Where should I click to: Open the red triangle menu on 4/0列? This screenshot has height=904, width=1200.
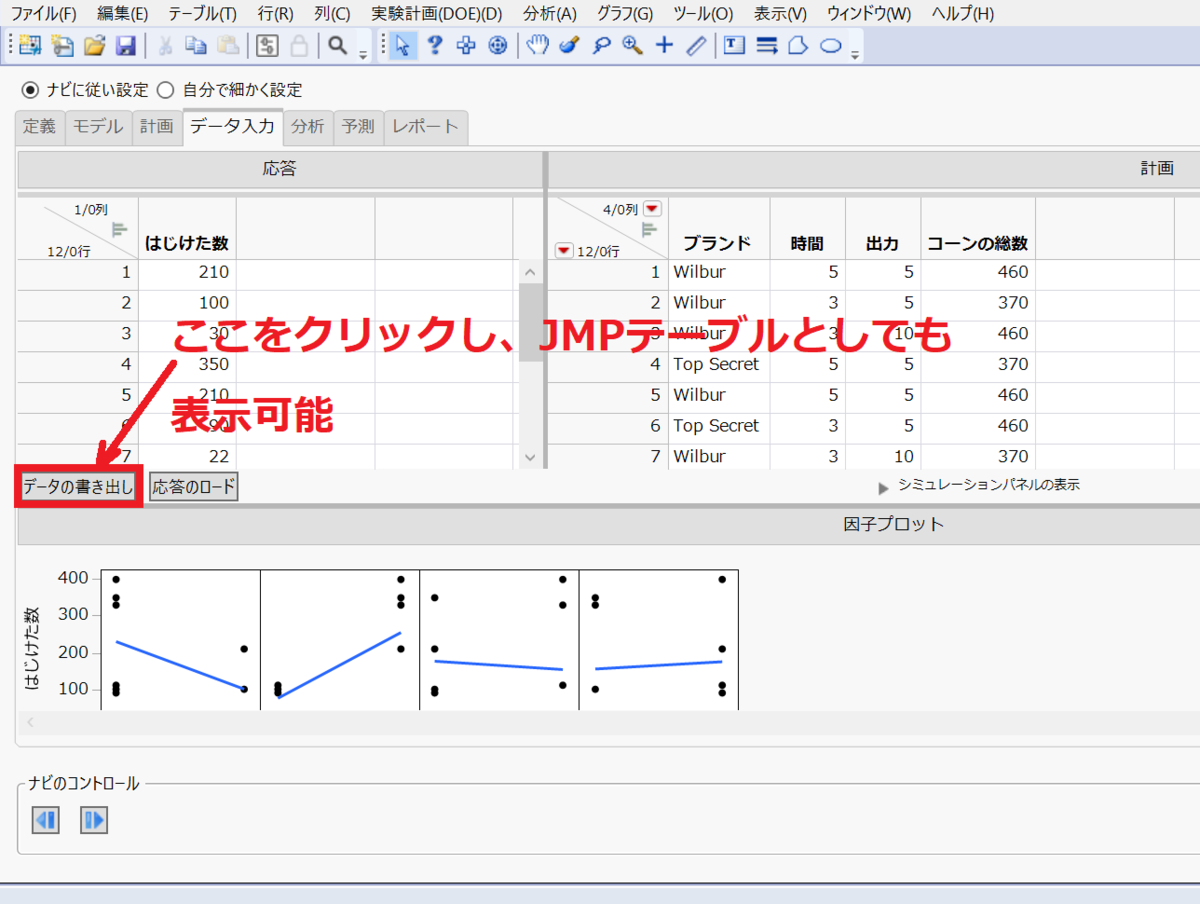click(x=652, y=208)
